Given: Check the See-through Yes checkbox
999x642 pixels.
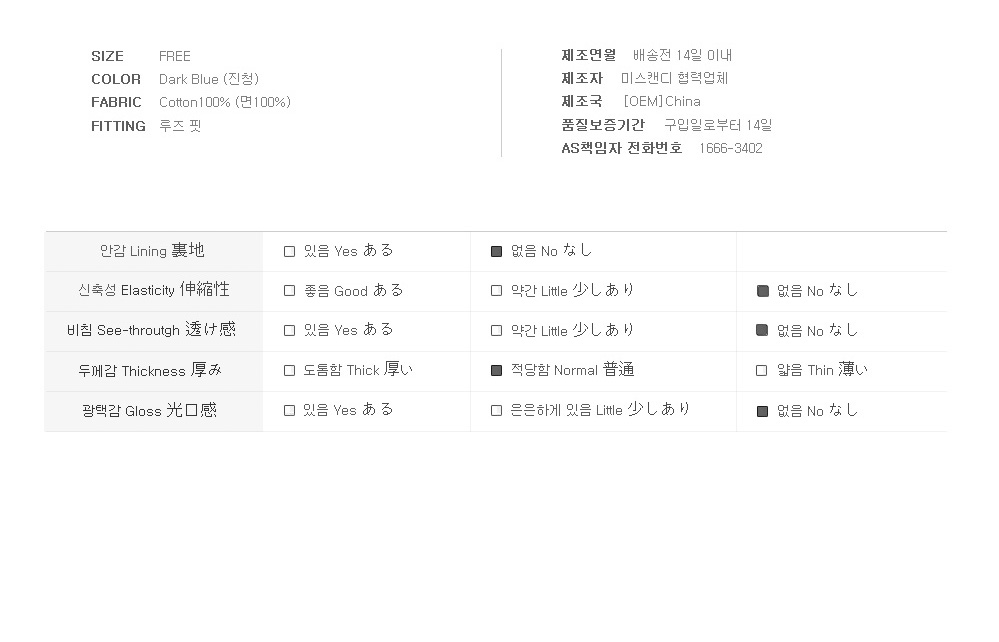Looking at the screenshot, I should (289, 331).
